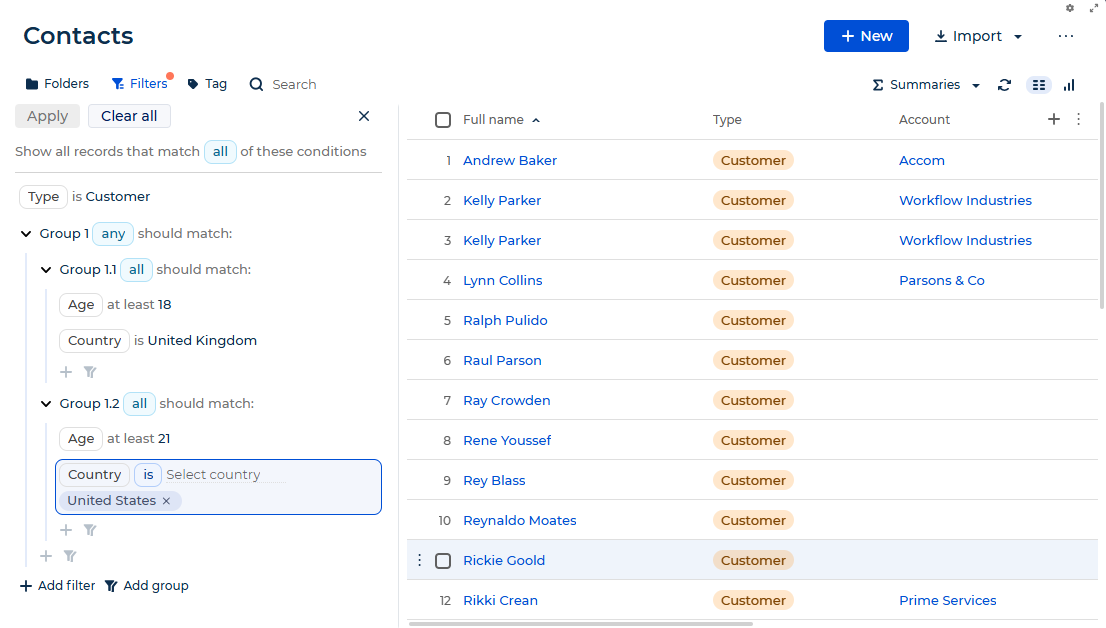Open Rikki Crean contact
The height and width of the screenshot is (628, 1106).
[500, 601]
